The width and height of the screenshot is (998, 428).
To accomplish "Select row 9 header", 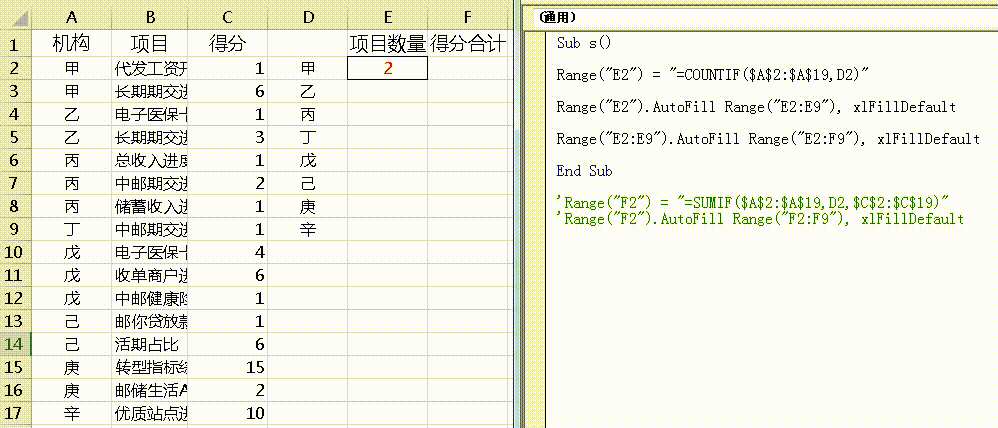I will [x=15, y=229].
